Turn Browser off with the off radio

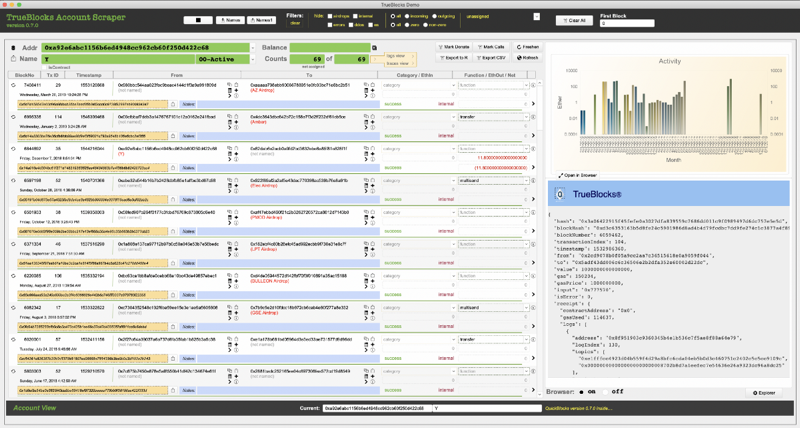(606, 392)
